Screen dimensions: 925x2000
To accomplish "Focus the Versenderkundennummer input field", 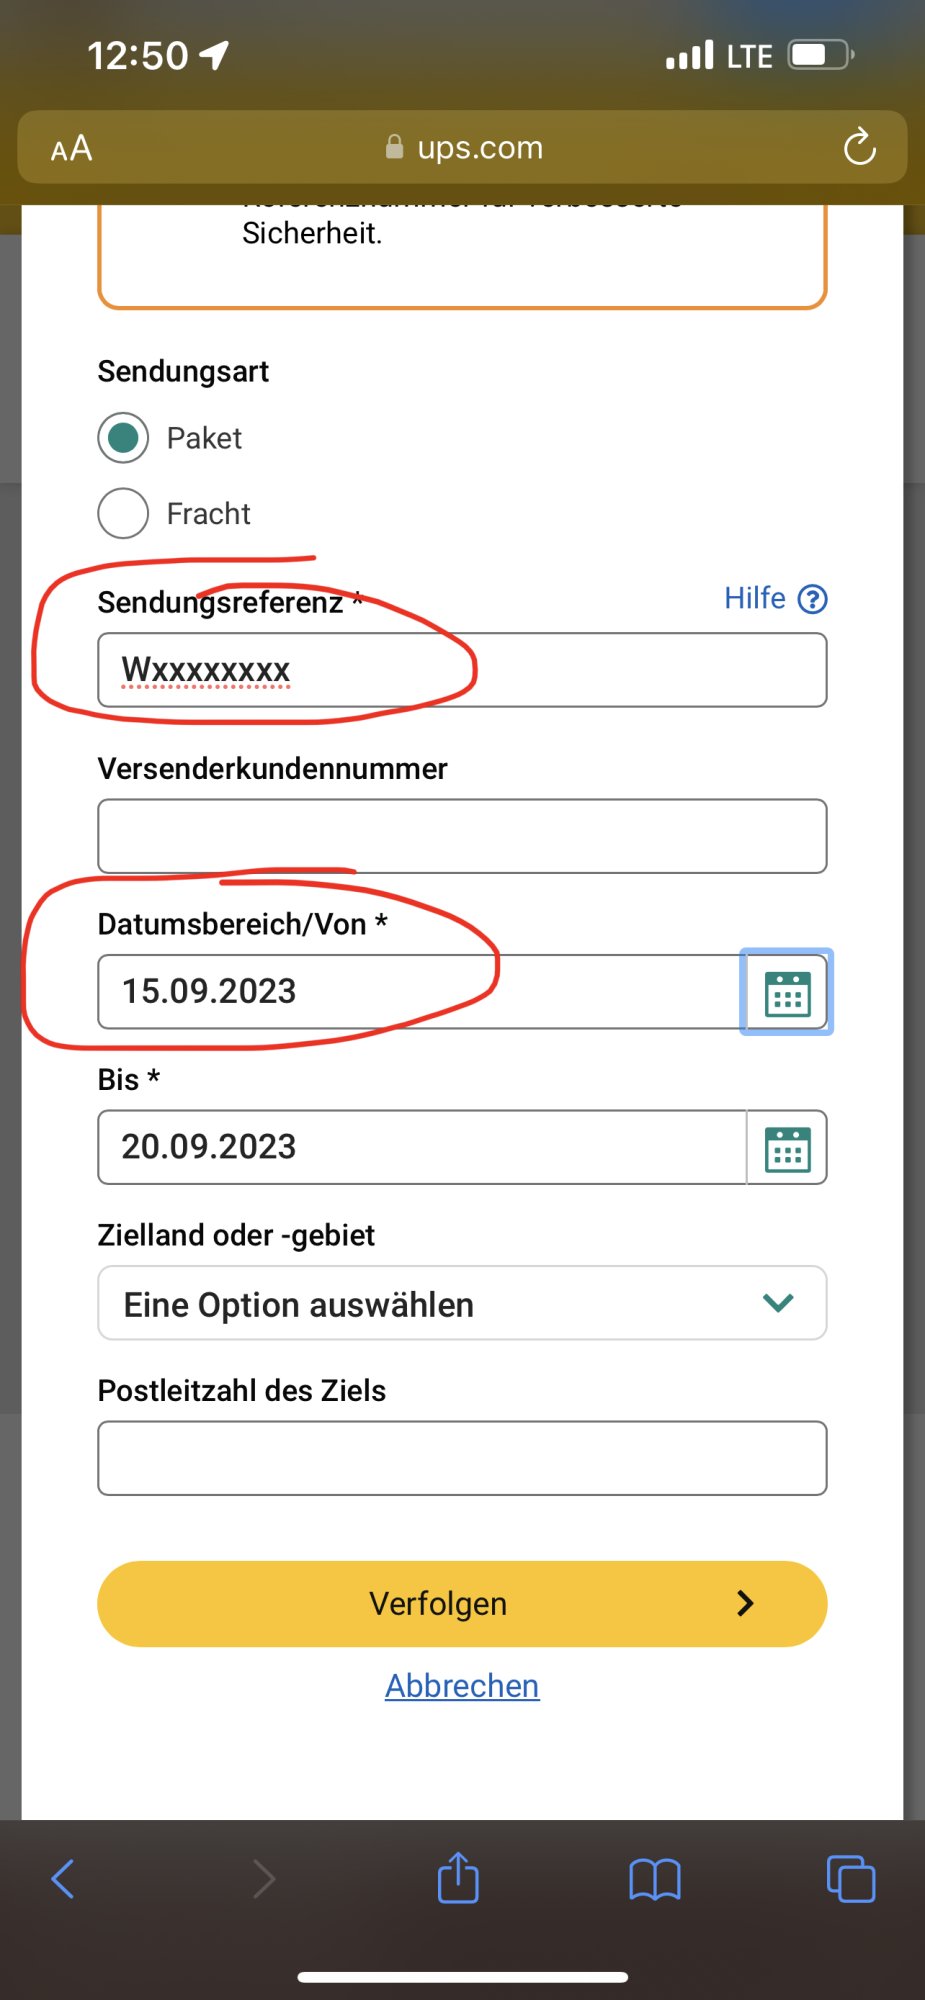I will tap(462, 836).
